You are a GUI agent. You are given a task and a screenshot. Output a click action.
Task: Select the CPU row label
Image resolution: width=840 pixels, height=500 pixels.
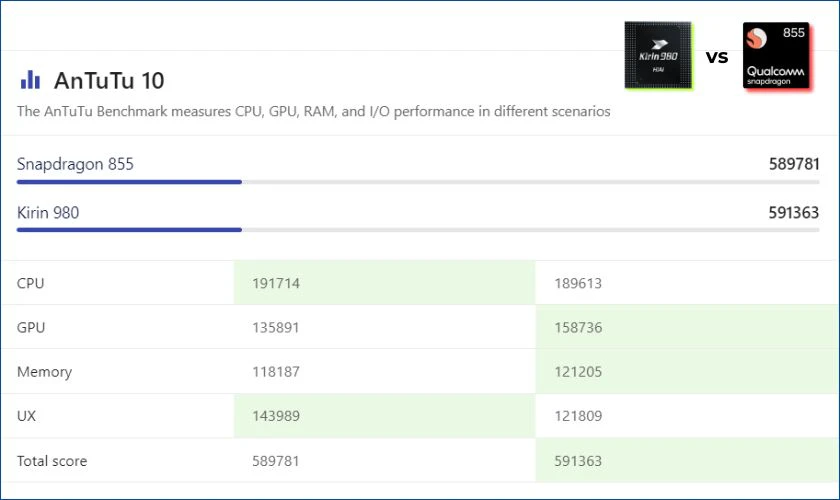click(x=31, y=283)
